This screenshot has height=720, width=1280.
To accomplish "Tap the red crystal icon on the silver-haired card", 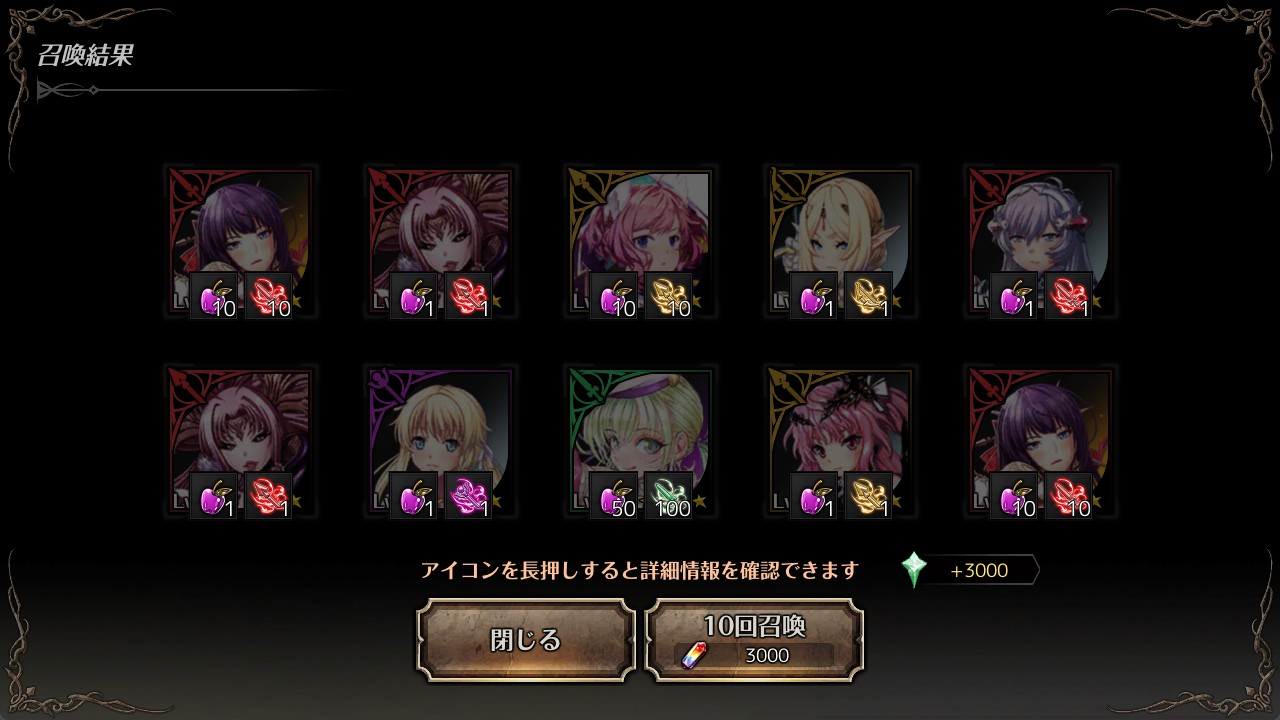I will 1069,296.
